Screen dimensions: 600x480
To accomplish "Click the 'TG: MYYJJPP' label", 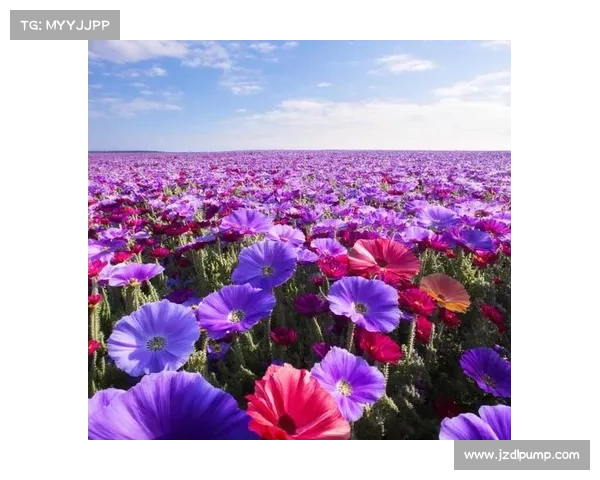I will pyautogui.click(x=65, y=25).
